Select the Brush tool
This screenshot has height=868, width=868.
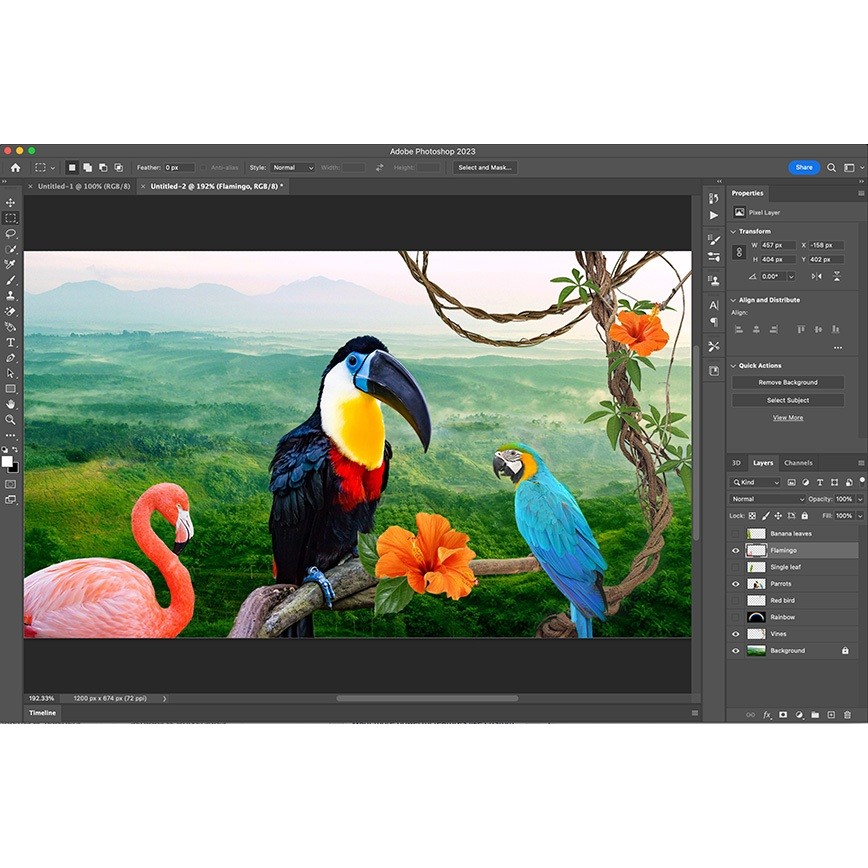tap(11, 278)
